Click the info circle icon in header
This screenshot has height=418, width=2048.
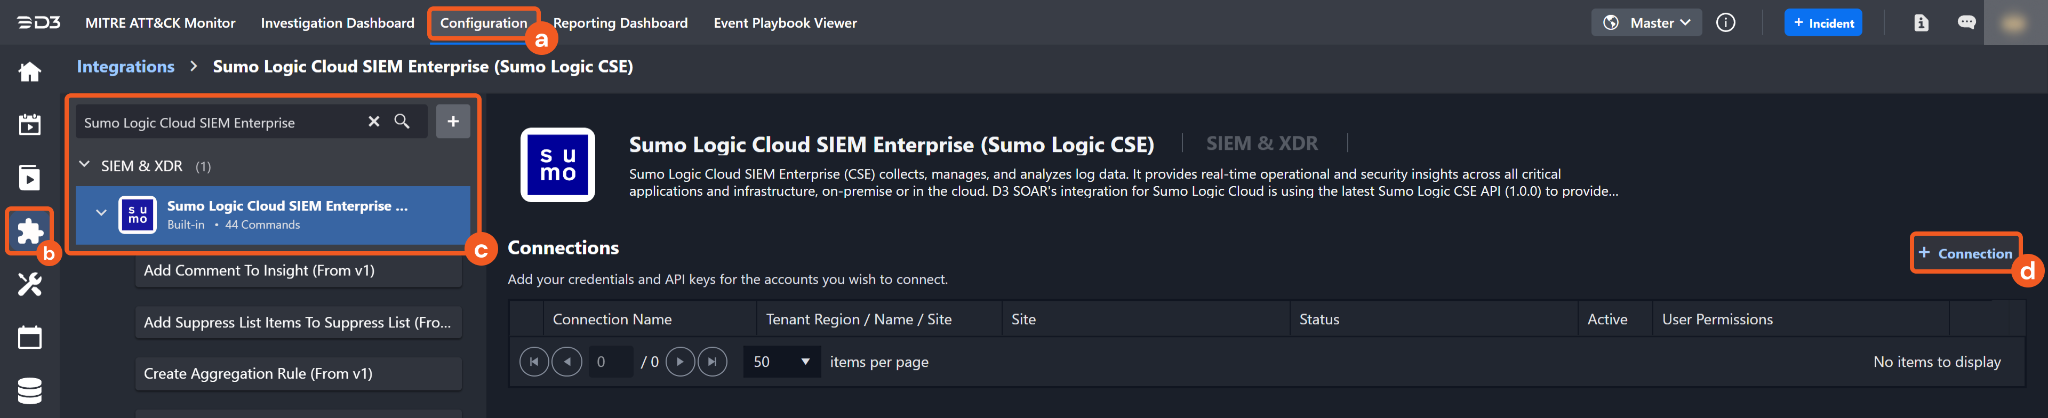coord(1725,23)
